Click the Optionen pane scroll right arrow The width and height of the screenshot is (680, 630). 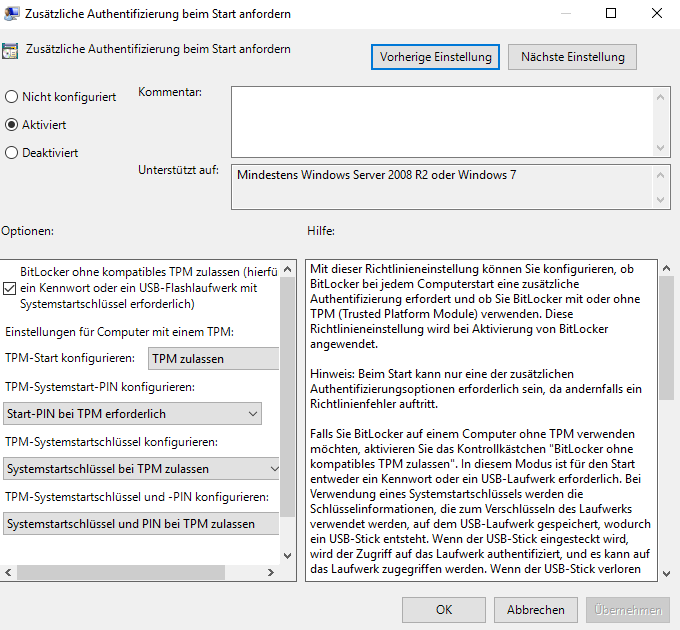tap(271, 572)
